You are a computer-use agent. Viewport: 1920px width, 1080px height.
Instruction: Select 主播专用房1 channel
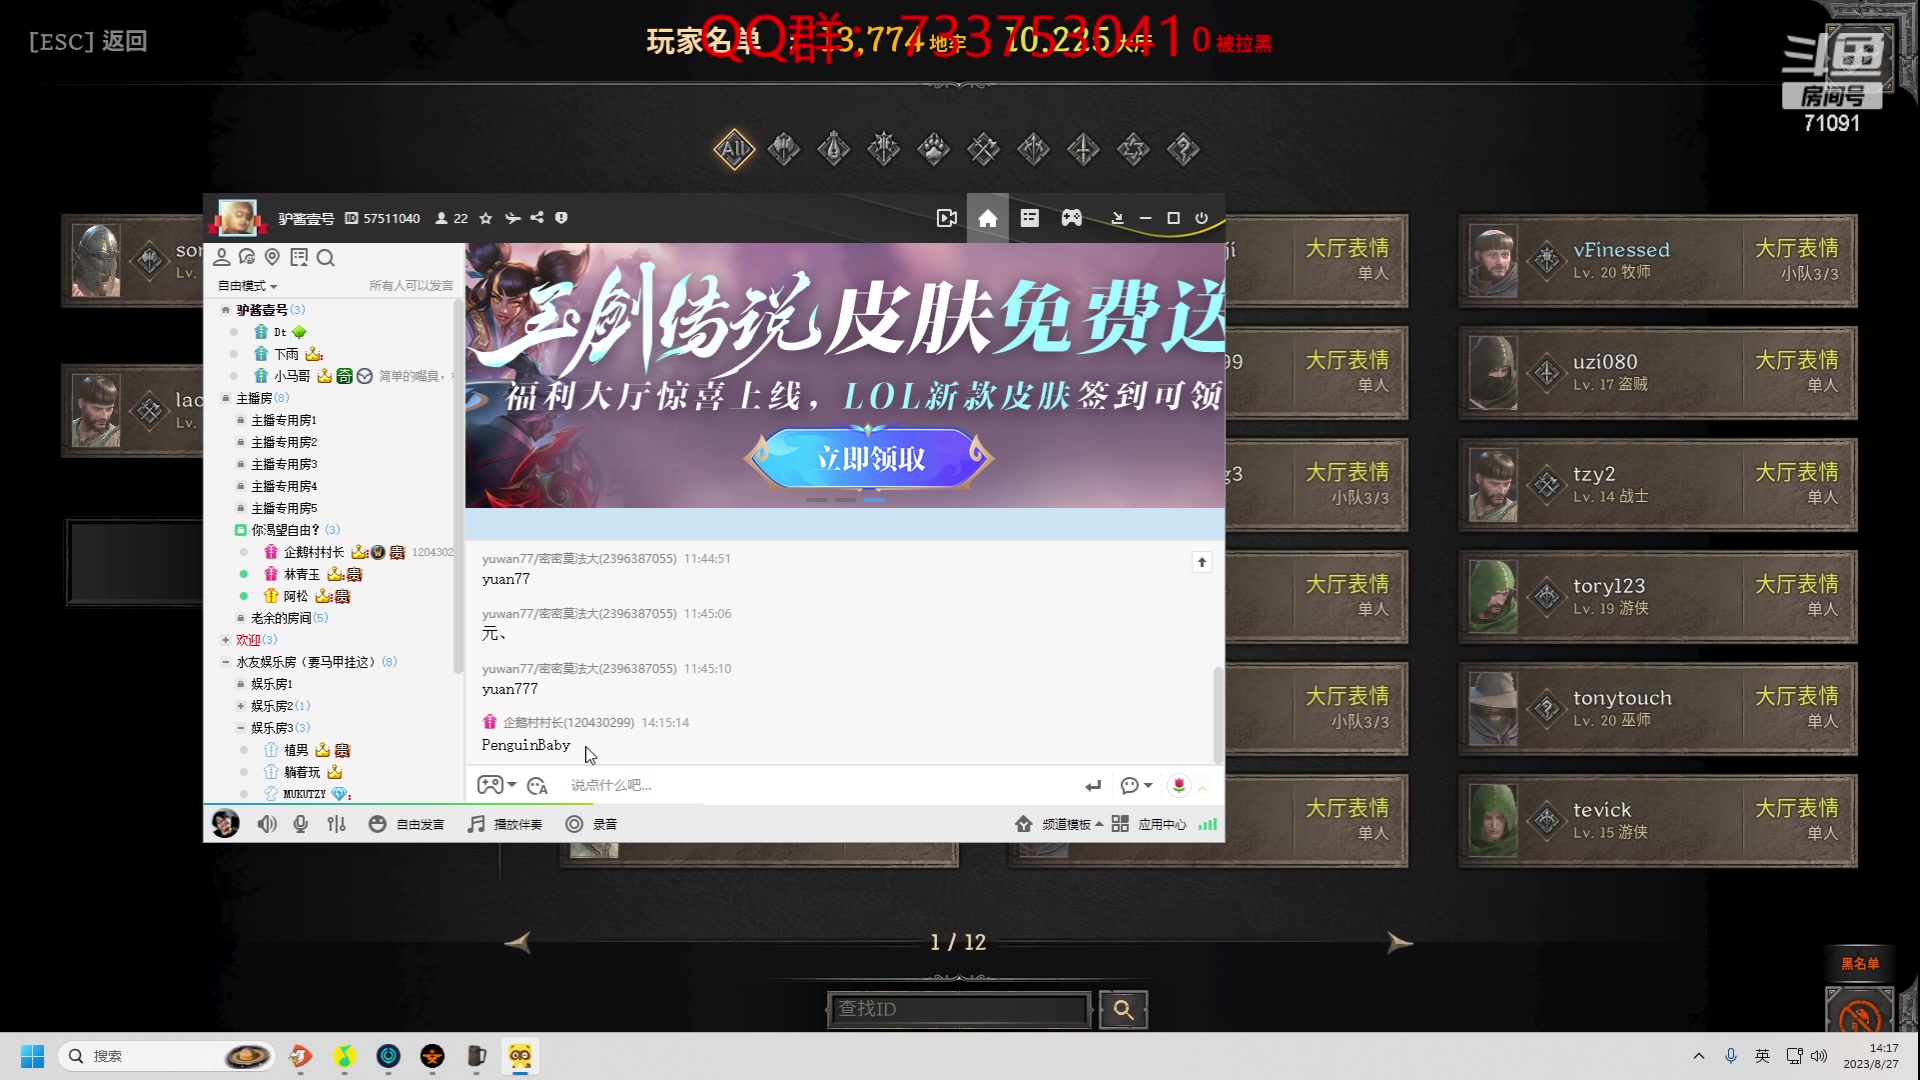pyautogui.click(x=284, y=420)
